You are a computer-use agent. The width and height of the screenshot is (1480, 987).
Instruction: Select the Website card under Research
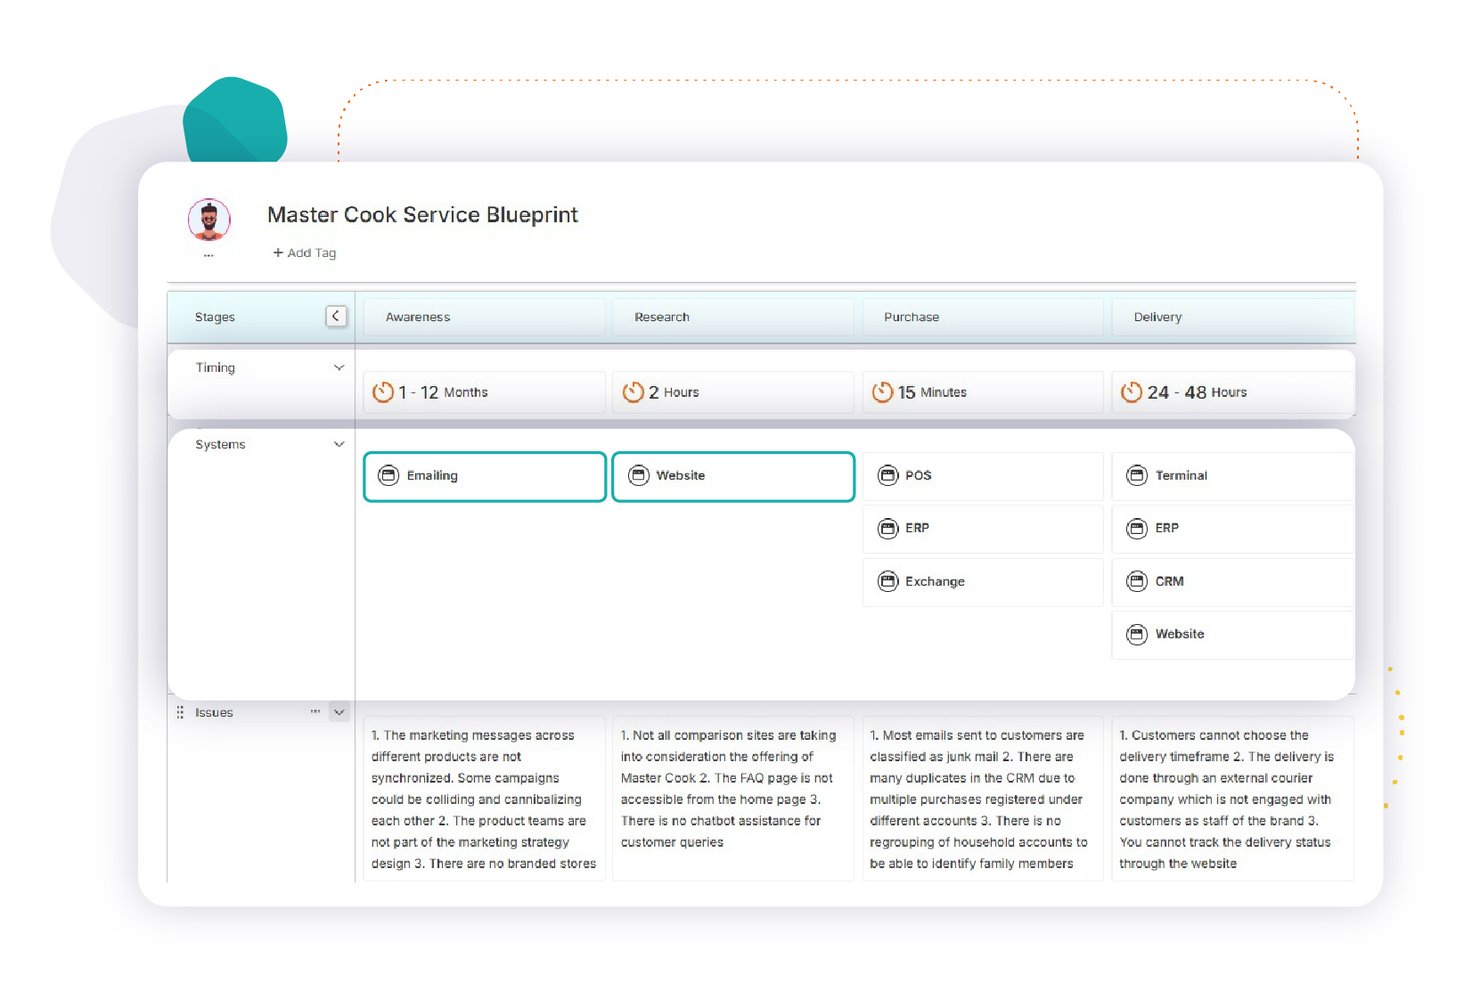(733, 476)
